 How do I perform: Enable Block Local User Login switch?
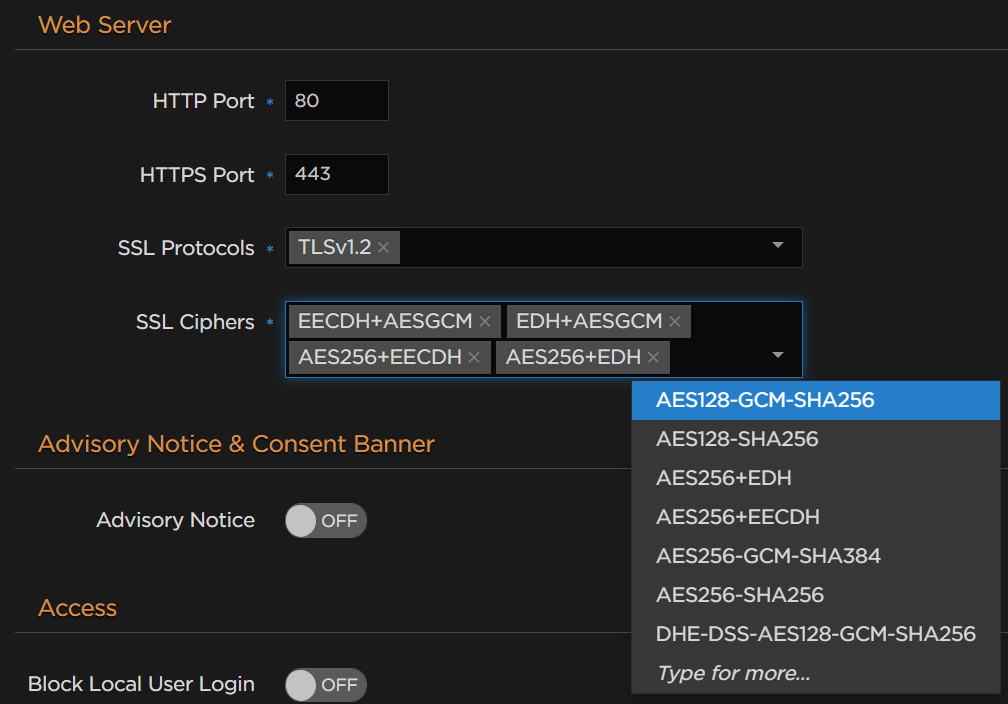tap(326, 685)
